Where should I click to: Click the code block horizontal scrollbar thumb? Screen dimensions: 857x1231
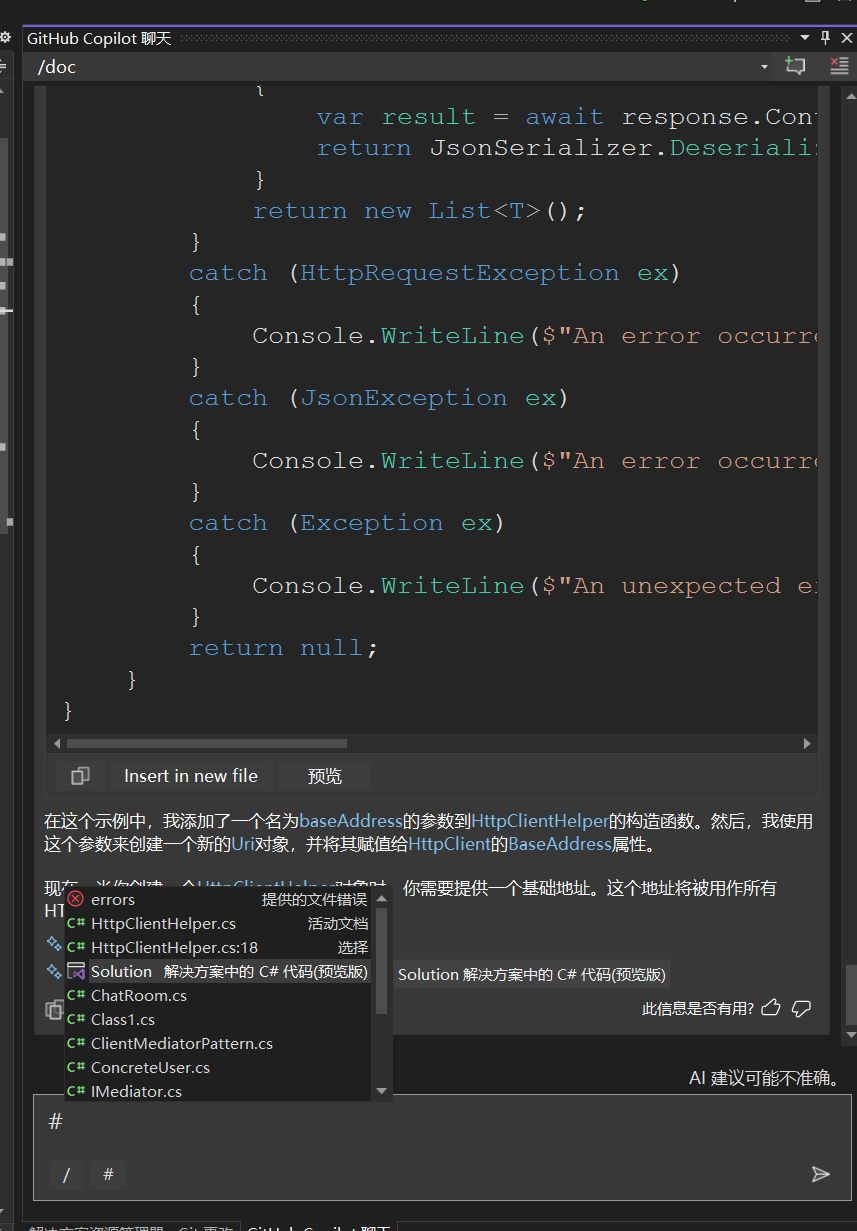point(206,744)
